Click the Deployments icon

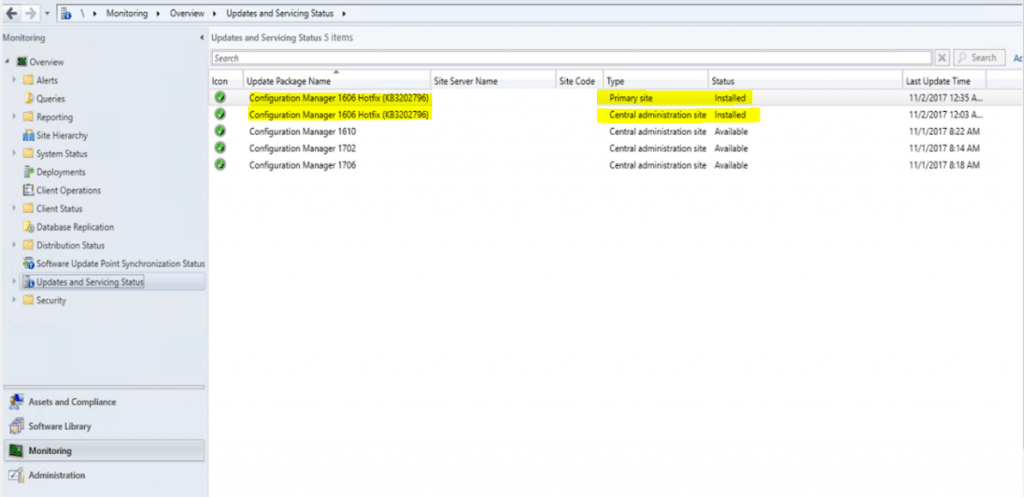(x=28, y=172)
